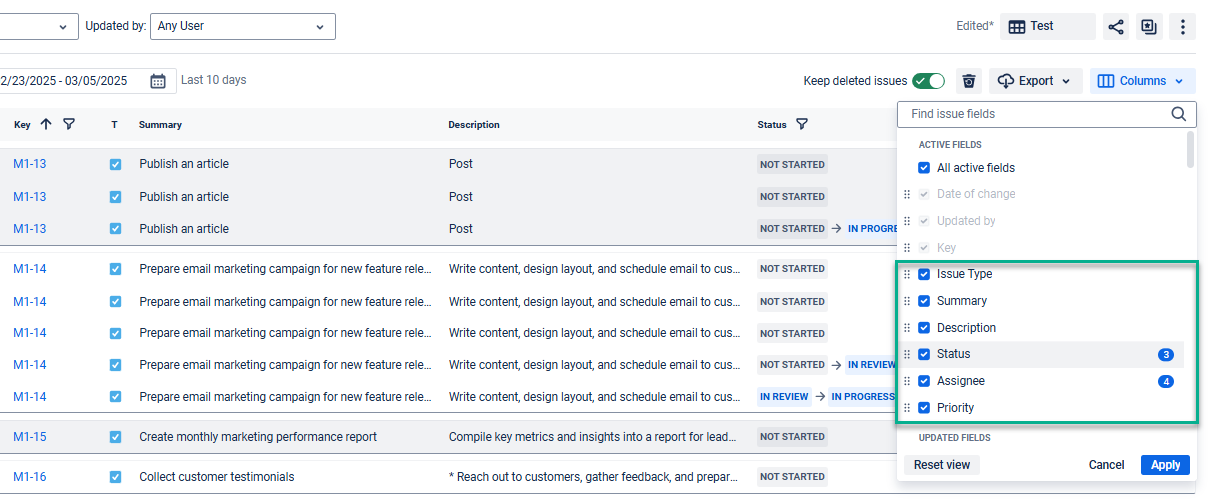
Task: Open issue M1-15 key link
Action: (30, 437)
